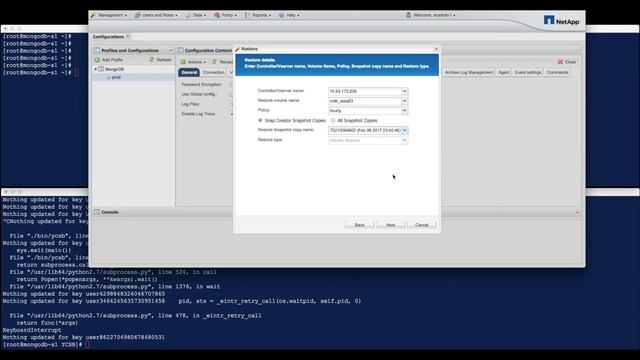
Task: Close the Configurations tab
Action: pyautogui.click(x=128, y=36)
